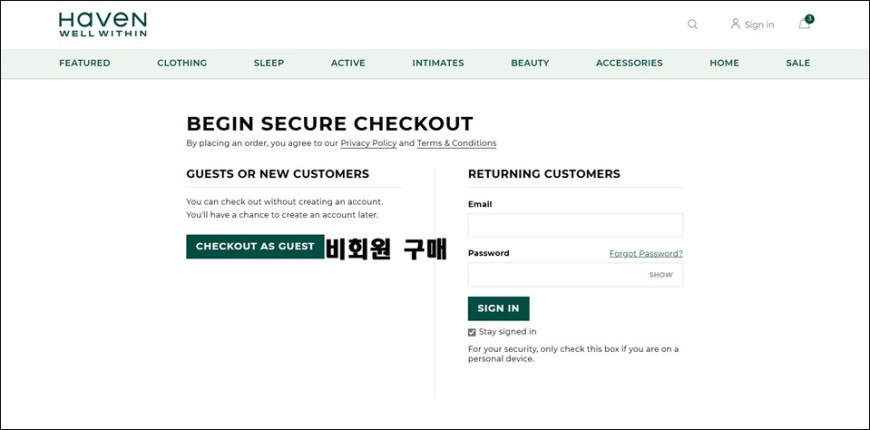This screenshot has width=870, height=430.
Task: Go to Haven Well Within logo home
Action: pos(103,24)
